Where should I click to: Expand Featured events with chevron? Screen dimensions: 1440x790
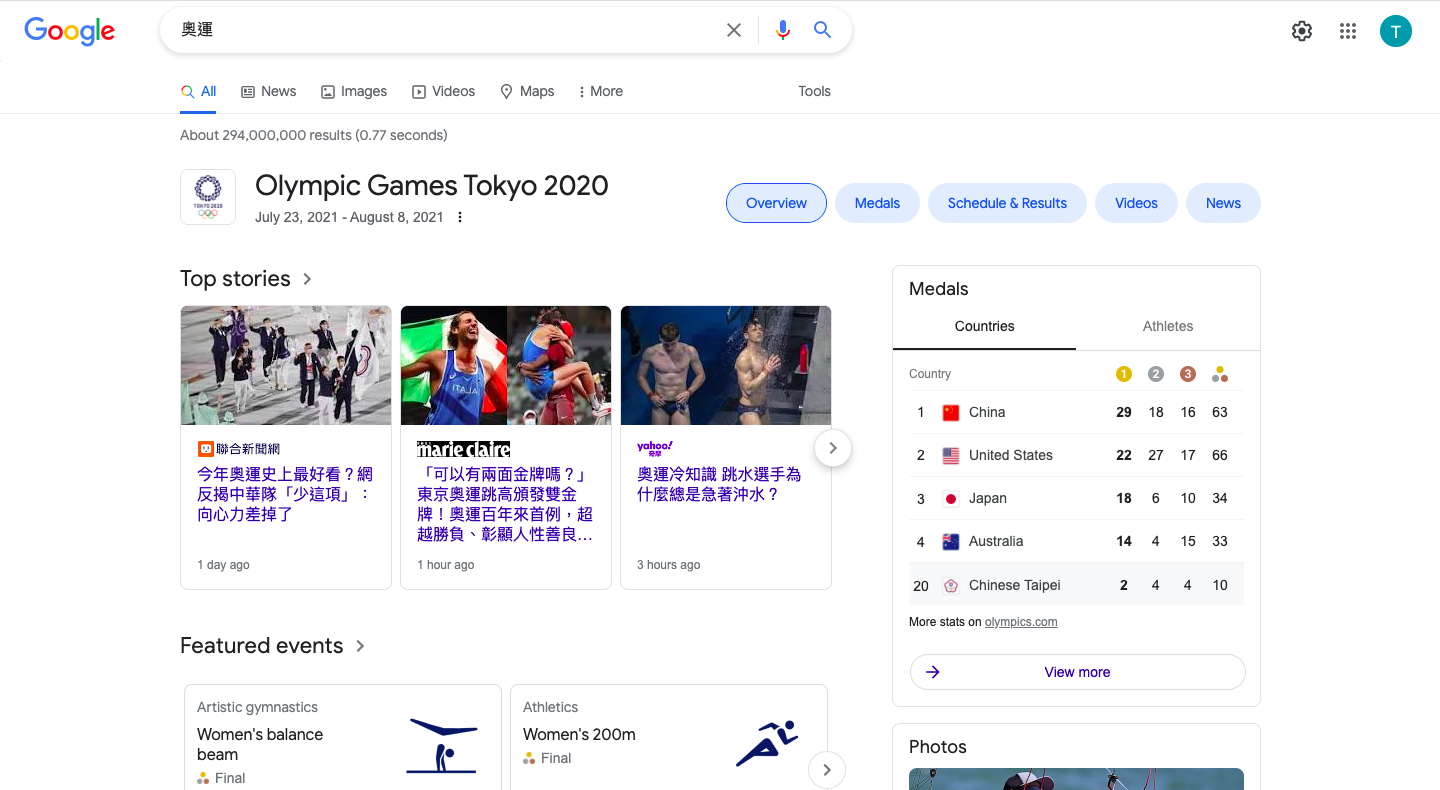pyautogui.click(x=360, y=646)
